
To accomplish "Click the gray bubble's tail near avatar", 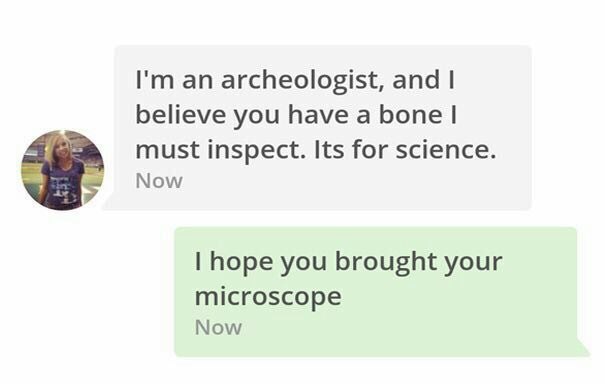I will [109, 203].
